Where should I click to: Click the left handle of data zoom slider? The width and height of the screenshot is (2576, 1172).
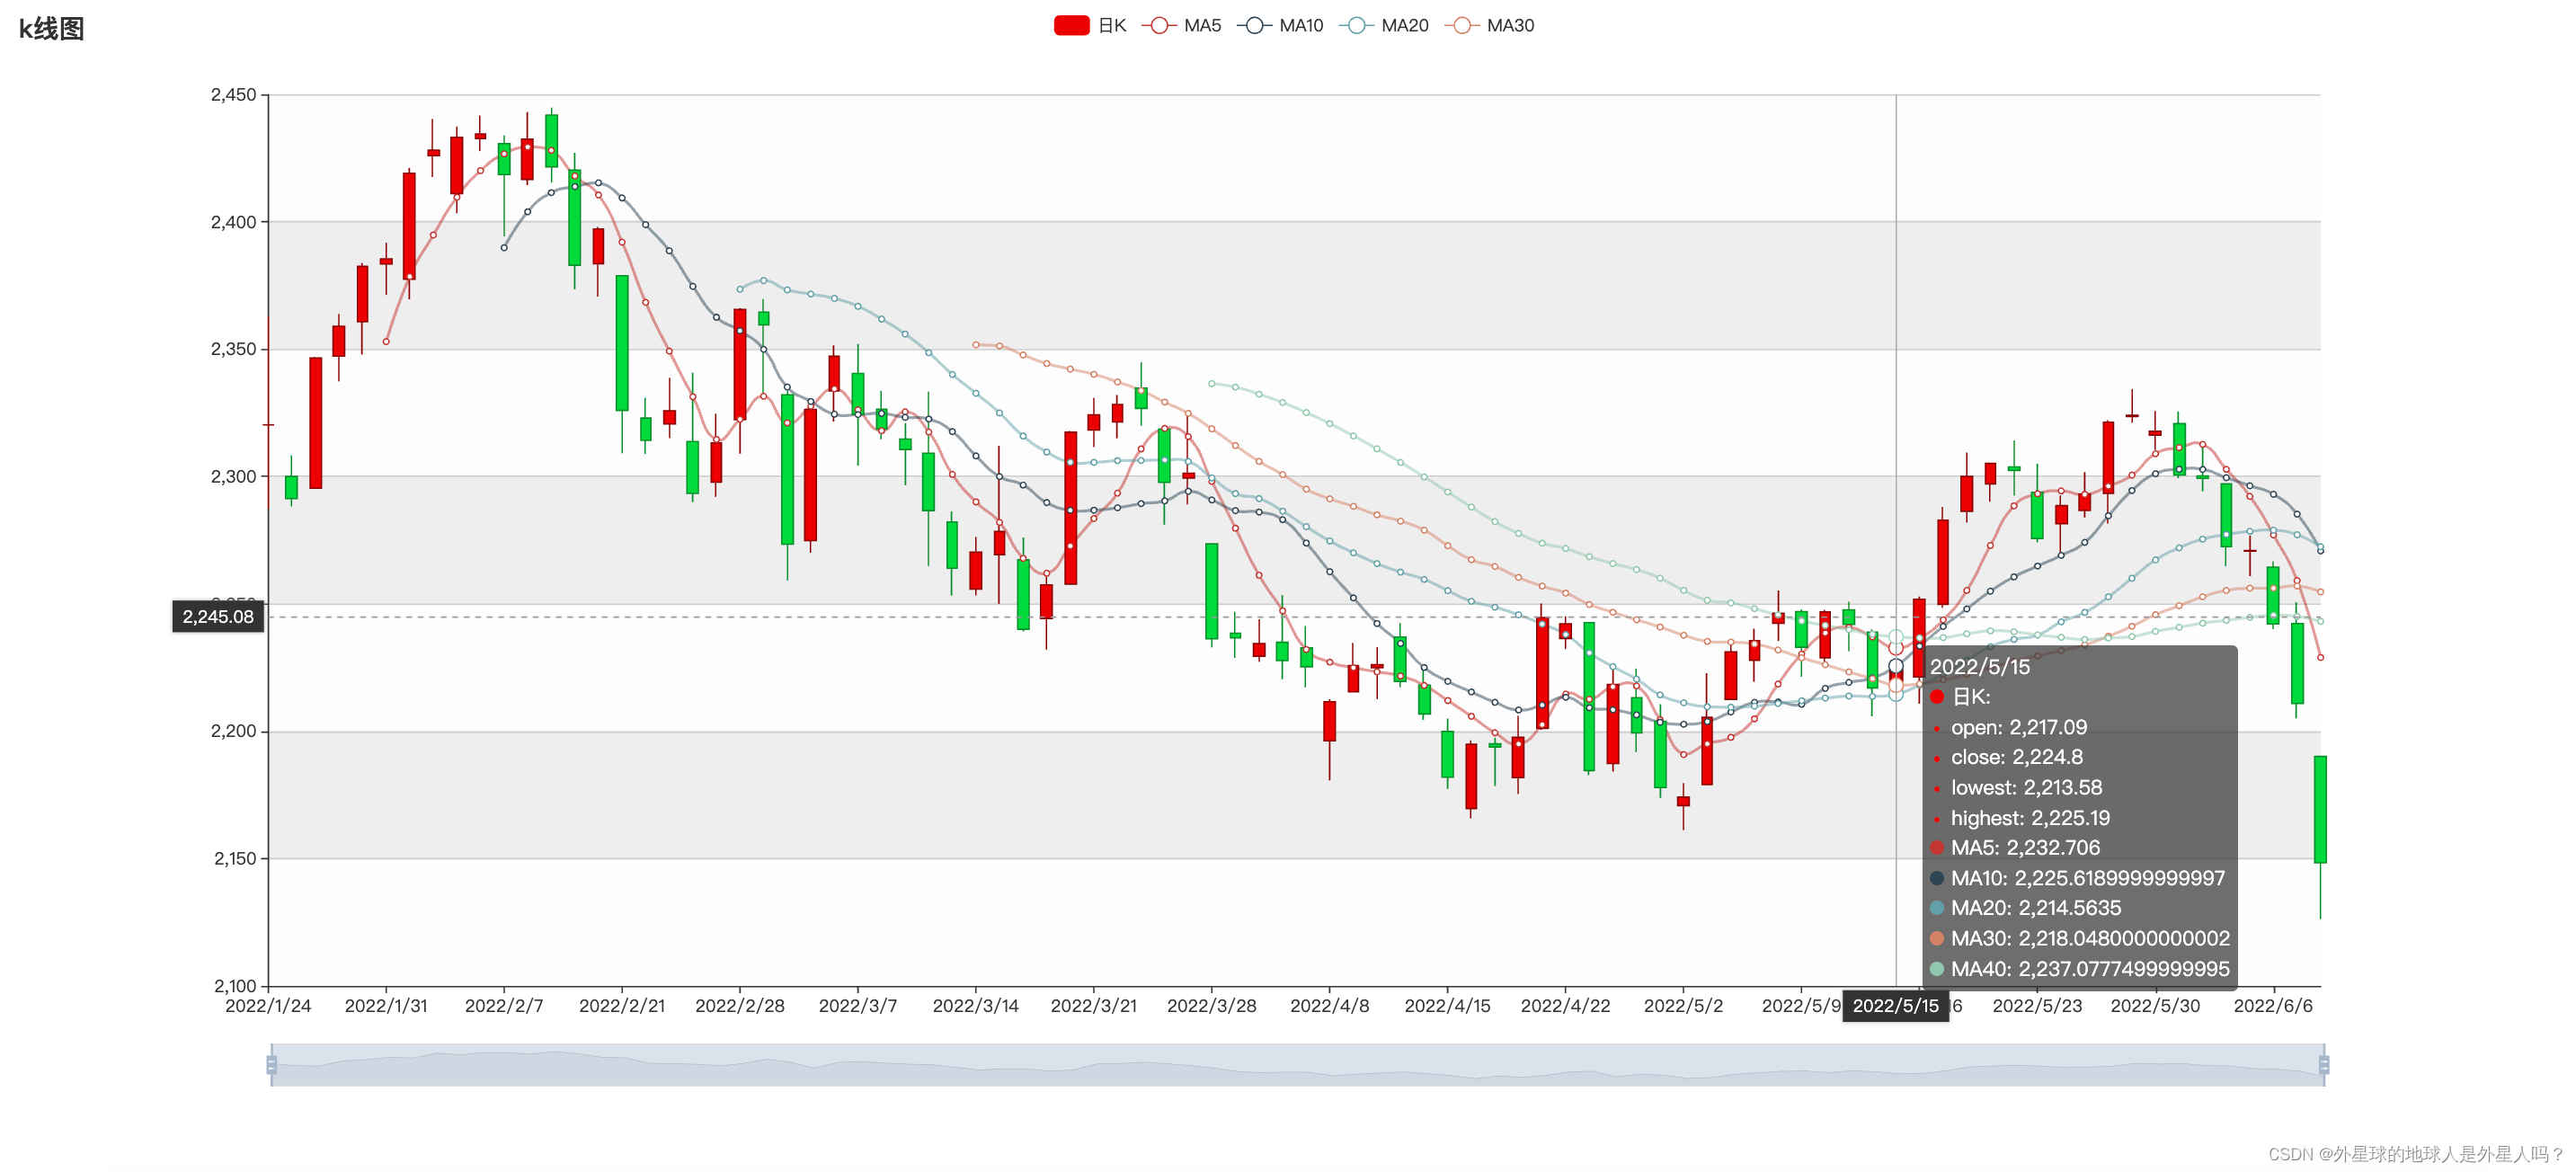point(271,1065)
